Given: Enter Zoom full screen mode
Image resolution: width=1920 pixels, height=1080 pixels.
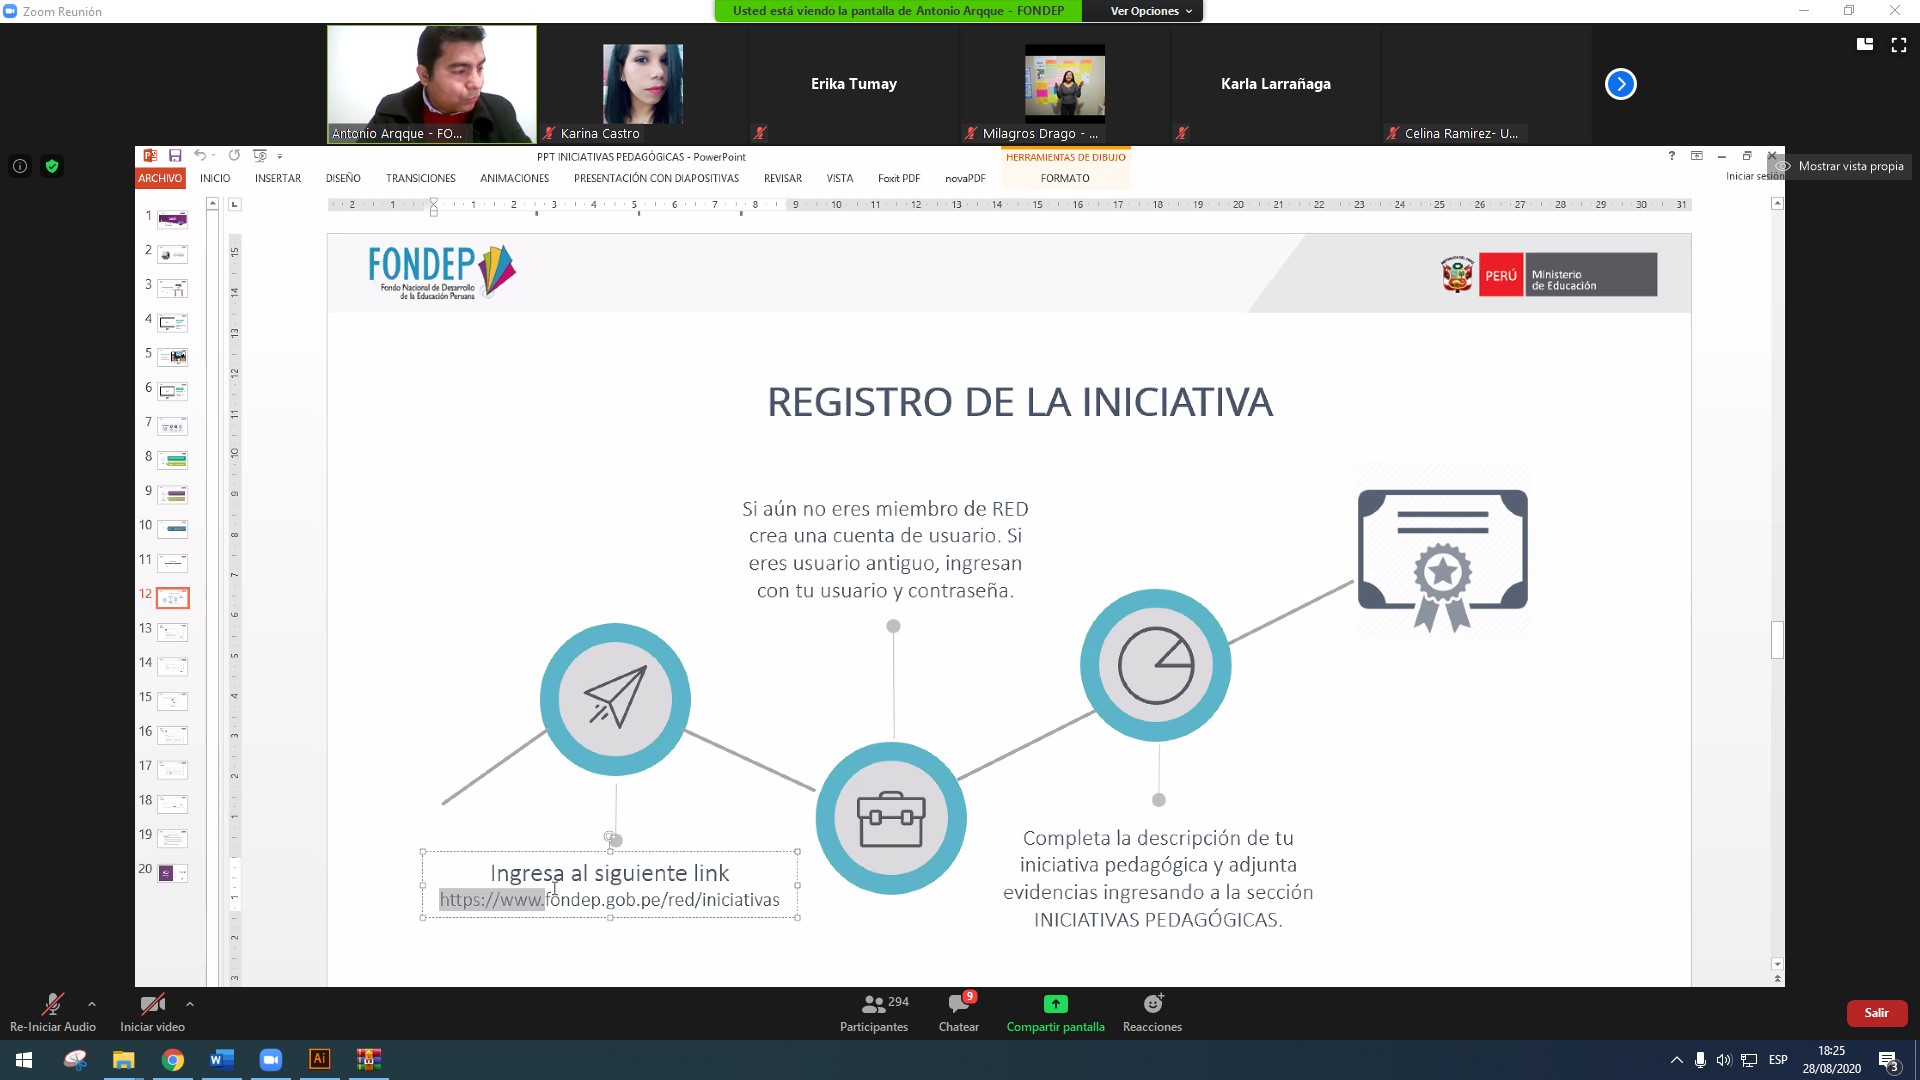Looking at the screenshot, I should 1898,44.
